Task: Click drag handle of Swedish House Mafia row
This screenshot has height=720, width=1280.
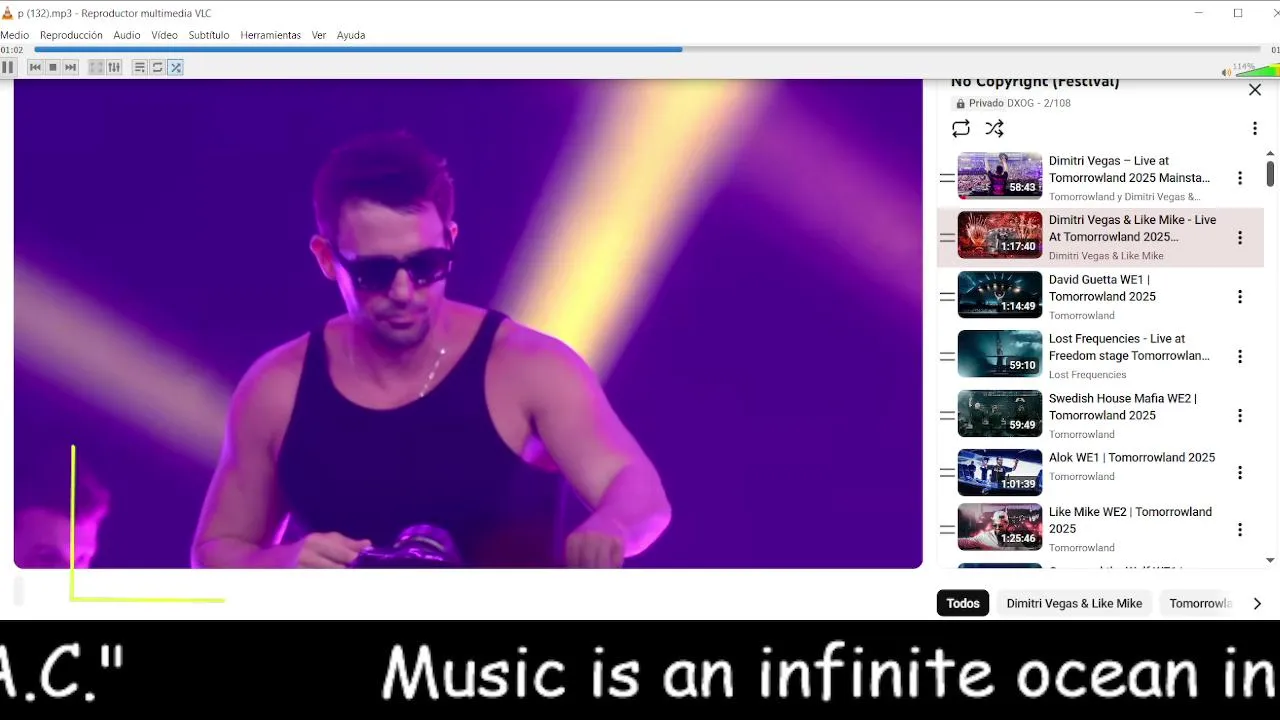Action: tap(947, 416)
